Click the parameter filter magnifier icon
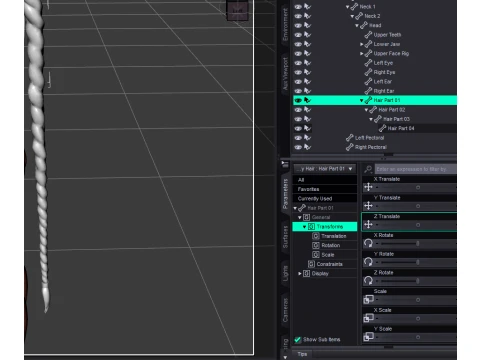This screenshot has width=480, height=360. pyautogui.click(x=368, y=169)
